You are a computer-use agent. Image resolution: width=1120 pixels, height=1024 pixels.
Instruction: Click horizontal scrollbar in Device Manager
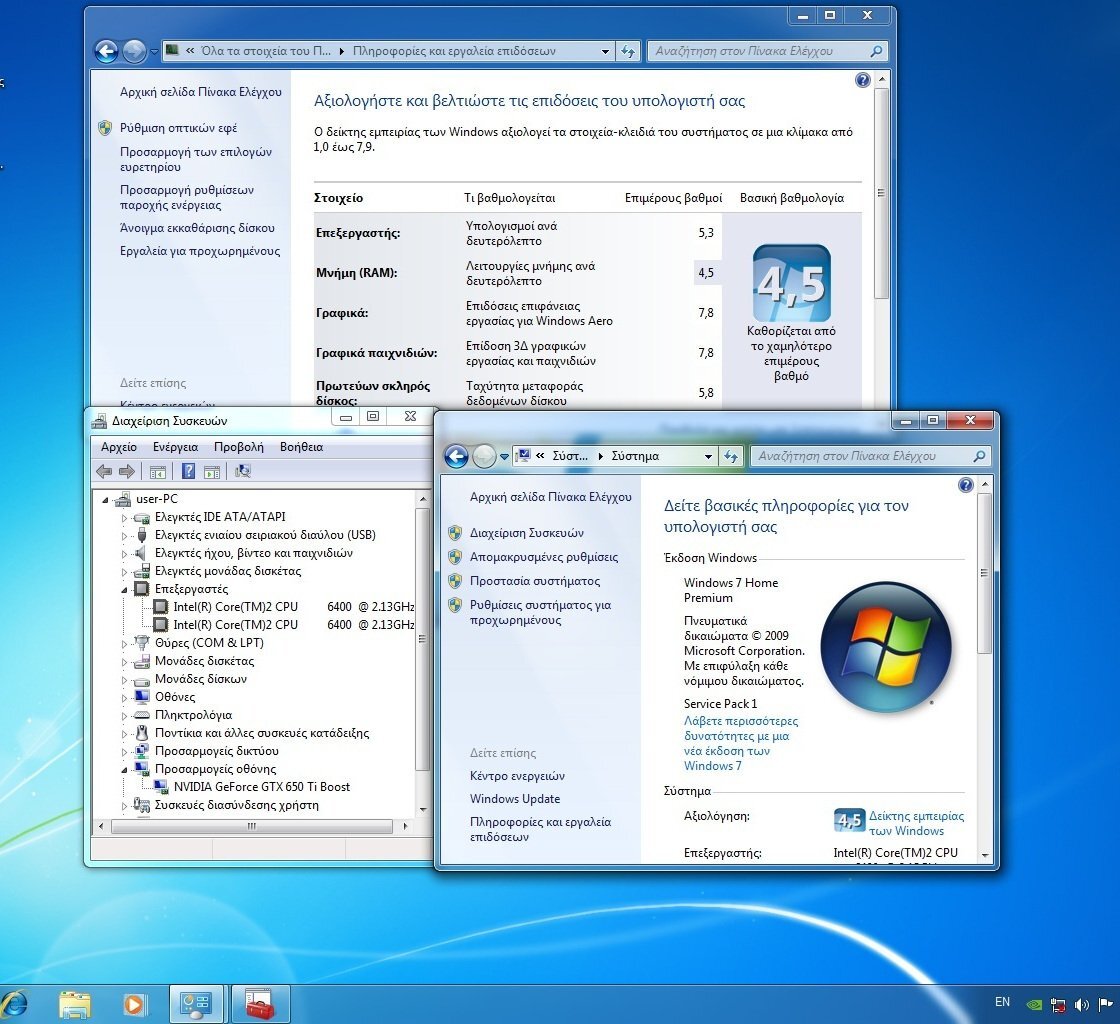pos(251,826)
